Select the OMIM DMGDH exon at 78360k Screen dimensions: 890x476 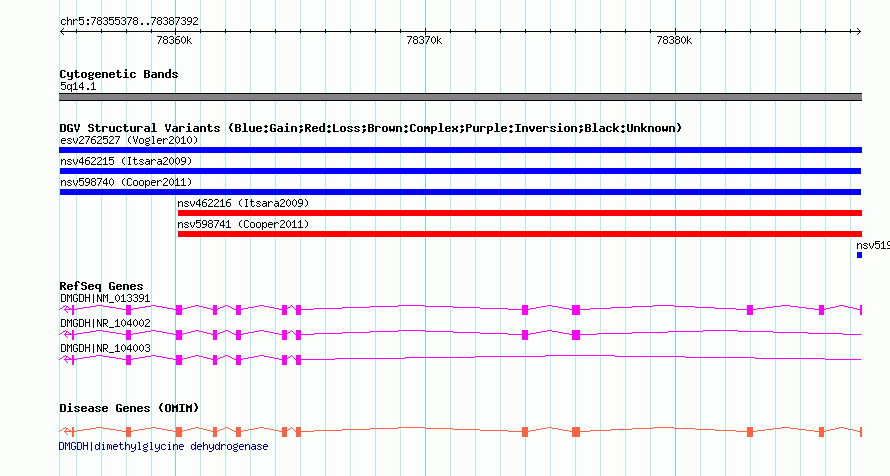179,432
